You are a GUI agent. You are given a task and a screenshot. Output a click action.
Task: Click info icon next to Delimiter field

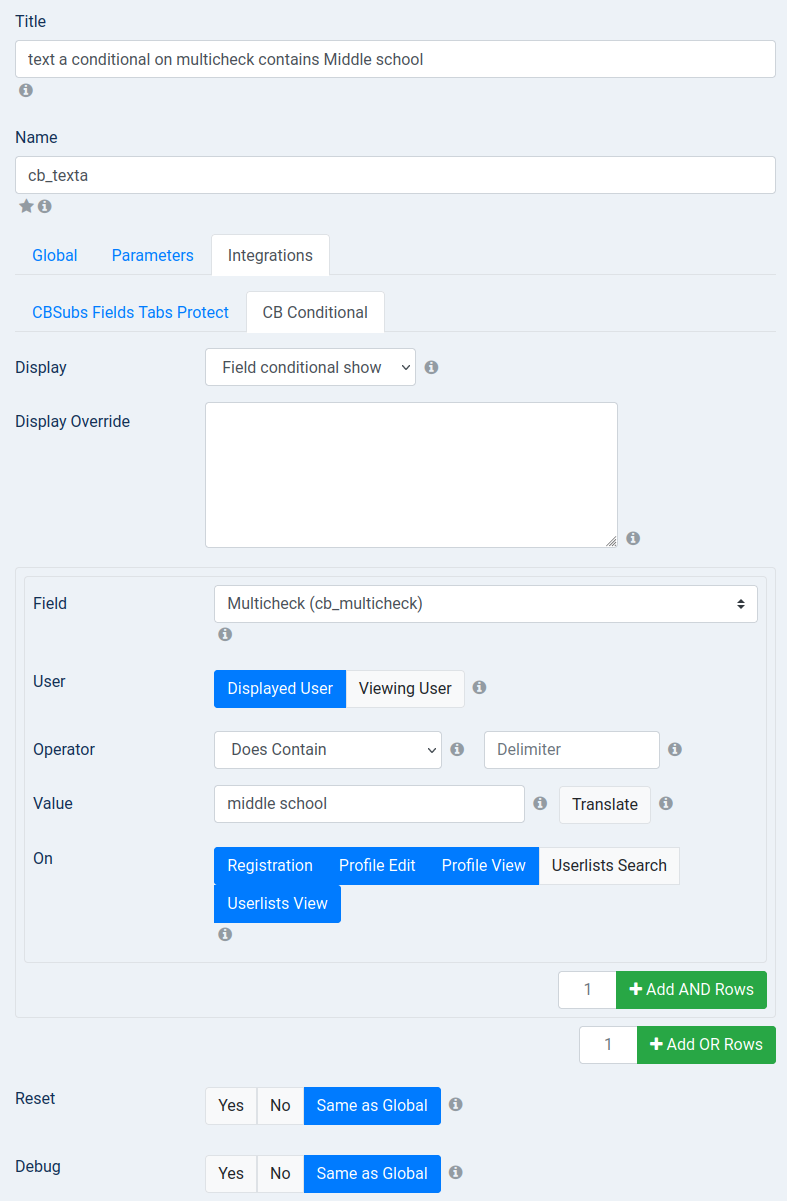click(675, 749)
